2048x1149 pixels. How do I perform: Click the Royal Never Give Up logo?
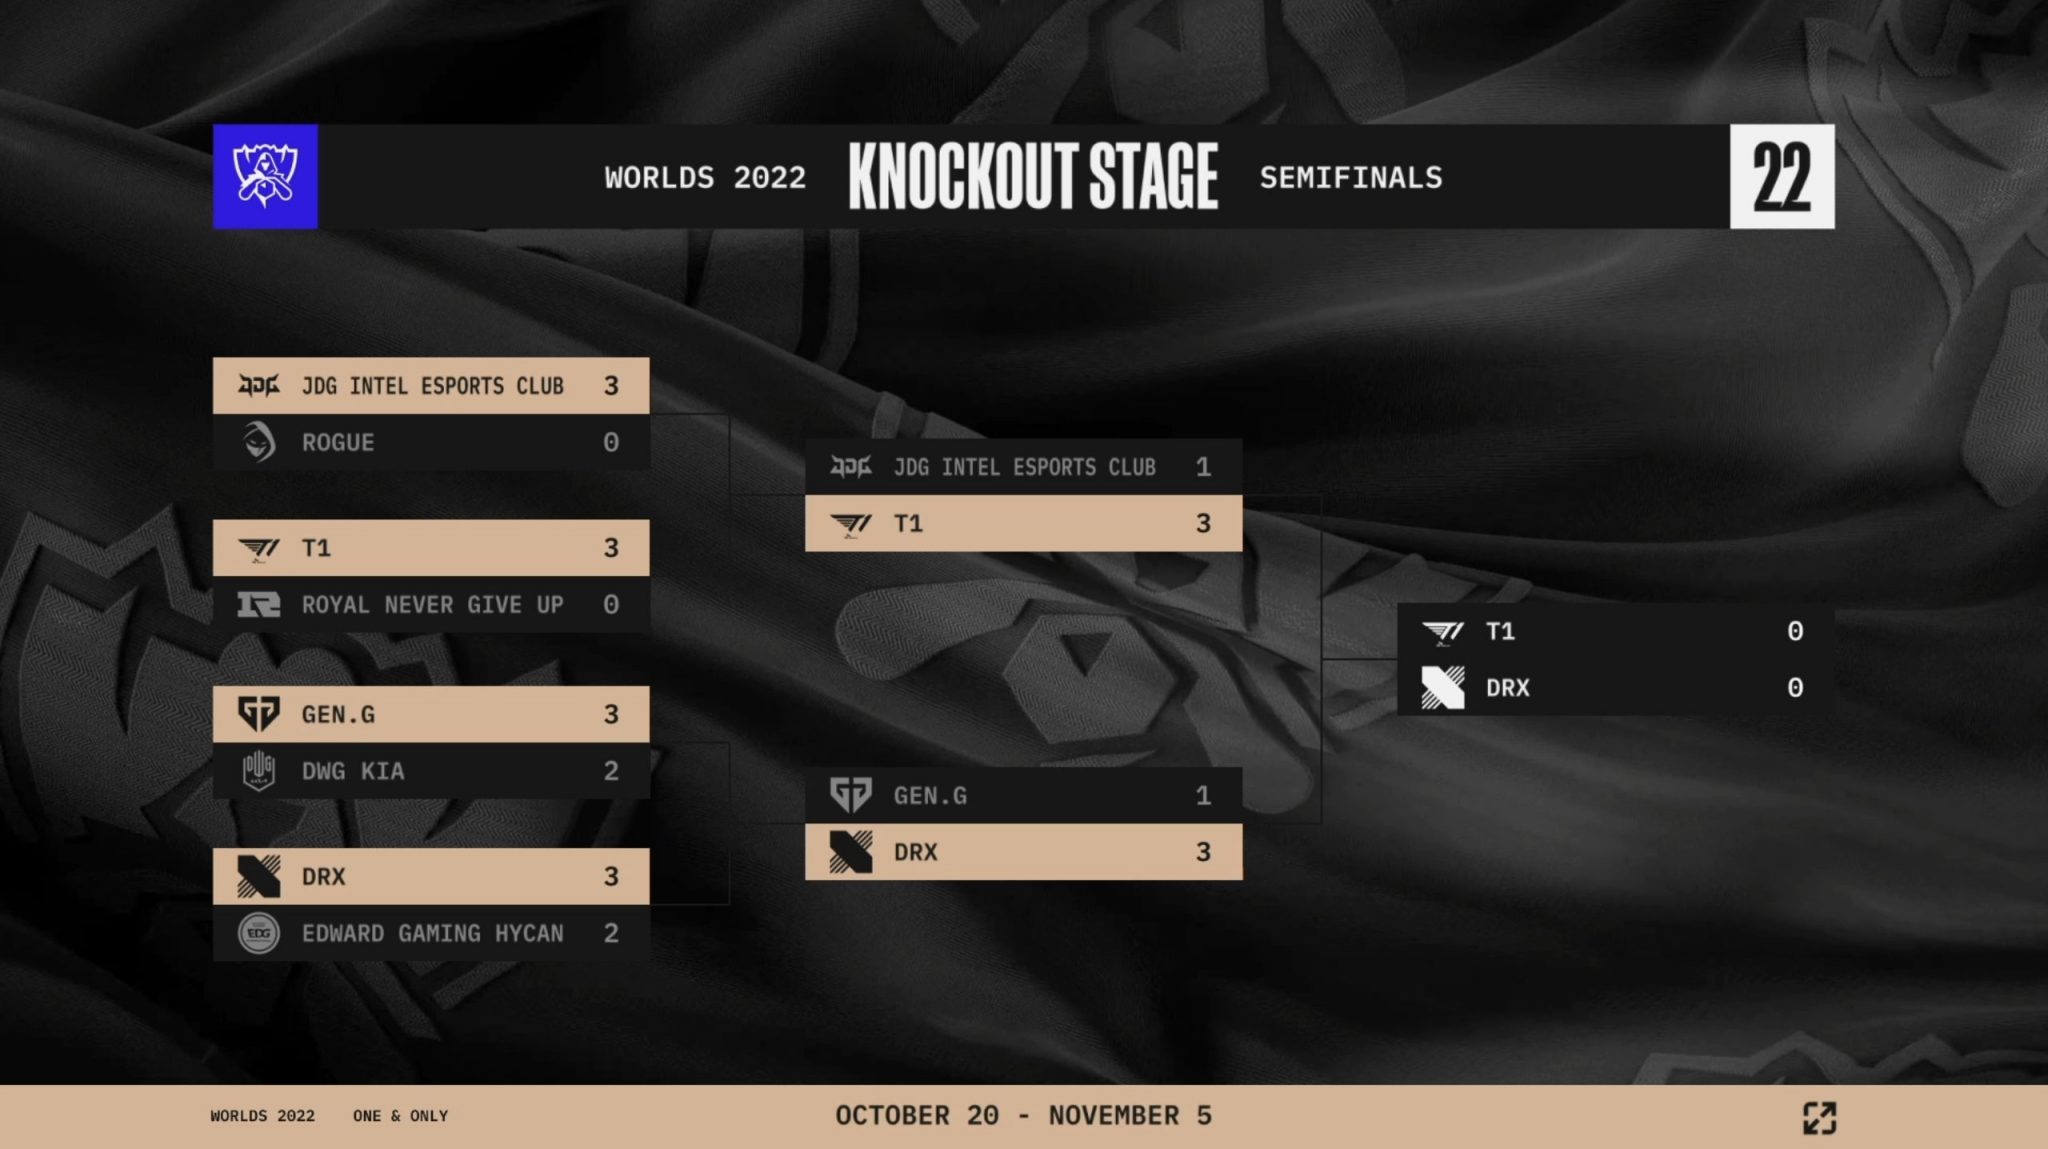coord(259,604)
